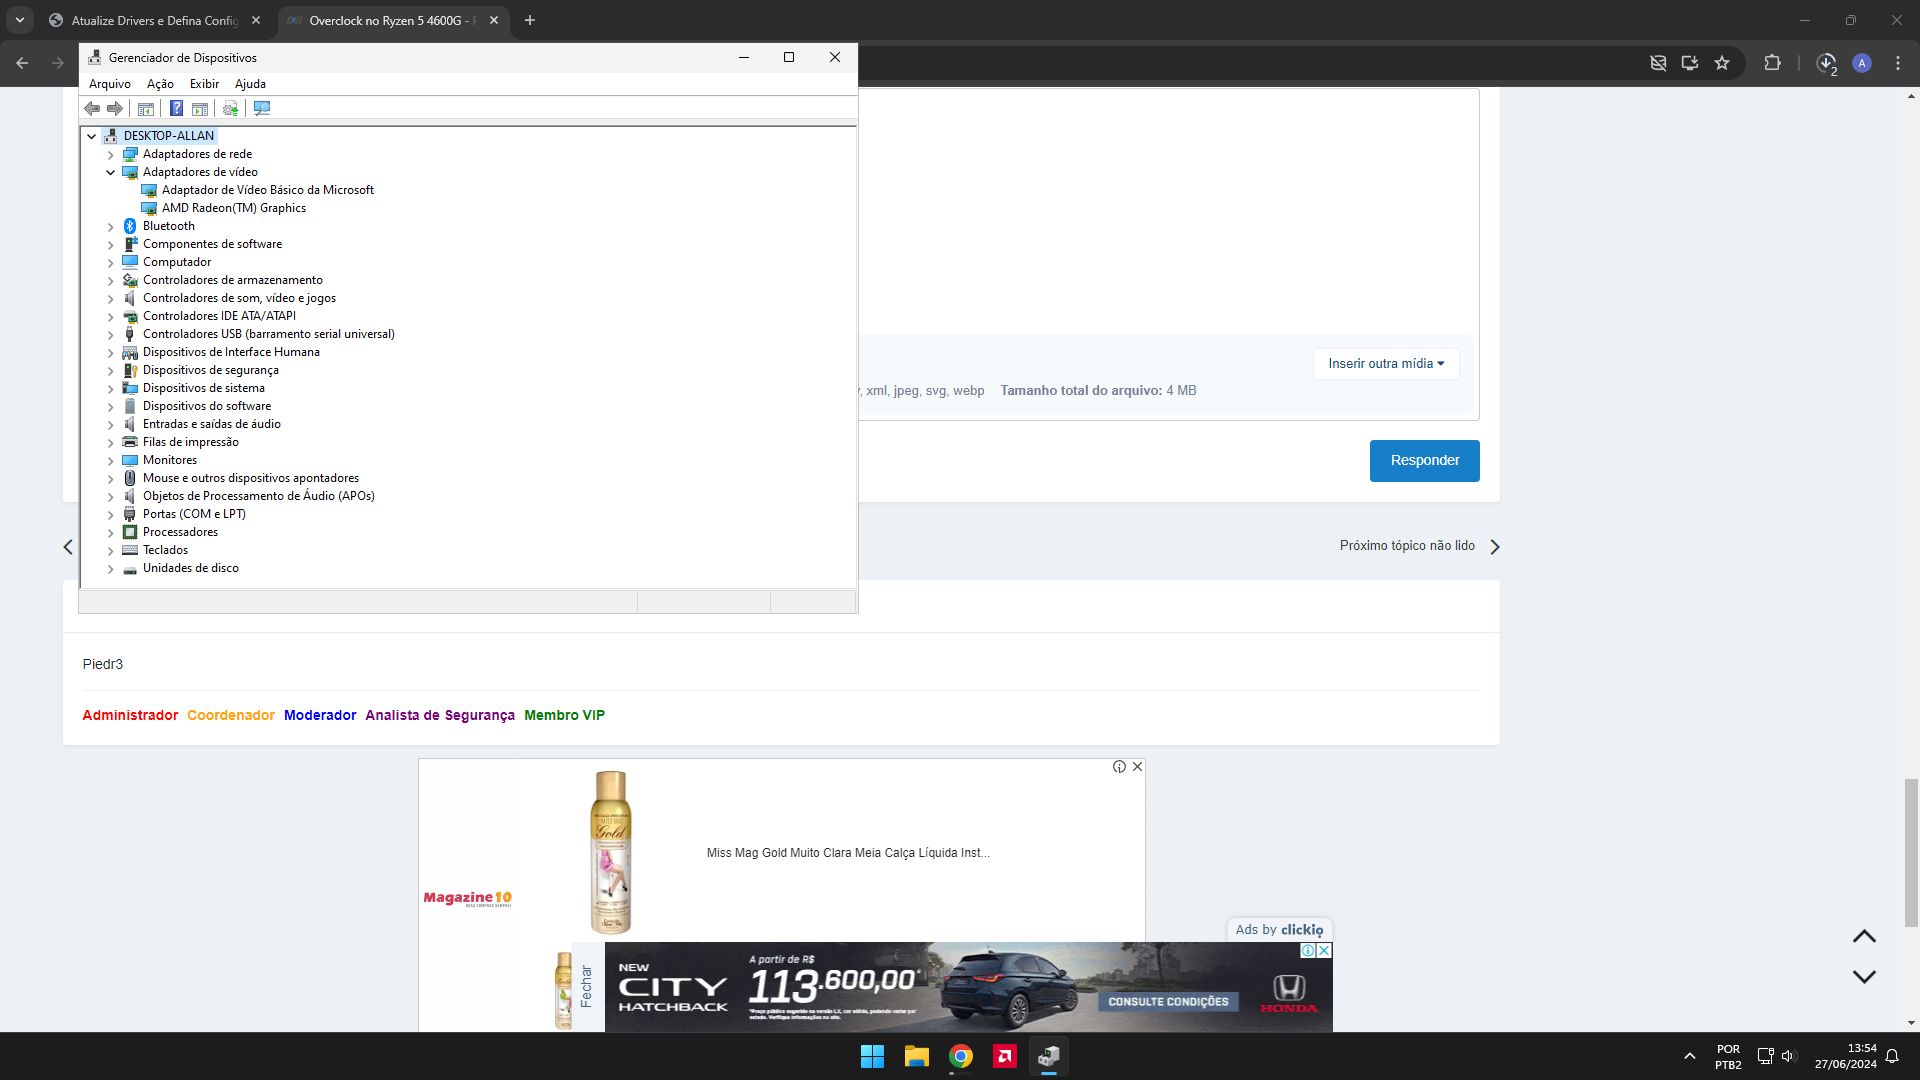1920x1080 pixels.
Task: Expand Componentes de software
Action: click(x=111, y=245)
